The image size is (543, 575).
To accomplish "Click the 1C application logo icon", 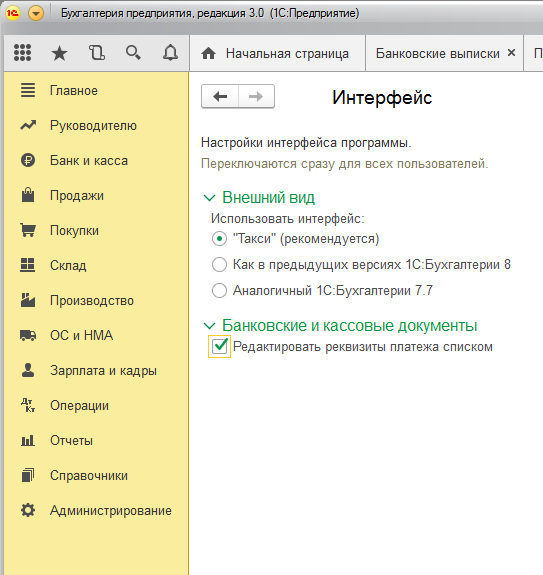I will tap(13, 14).
